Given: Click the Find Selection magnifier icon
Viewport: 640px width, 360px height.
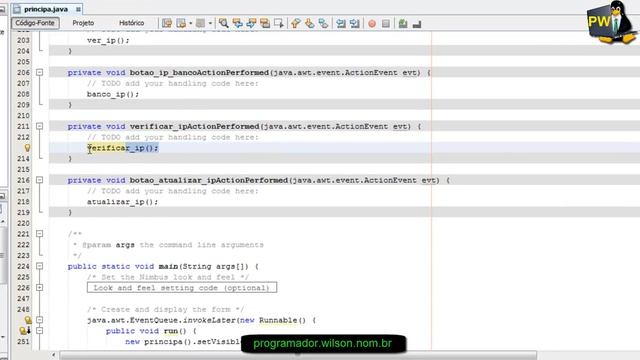Looking at the screenshot, I should click(x=224, y=23).
